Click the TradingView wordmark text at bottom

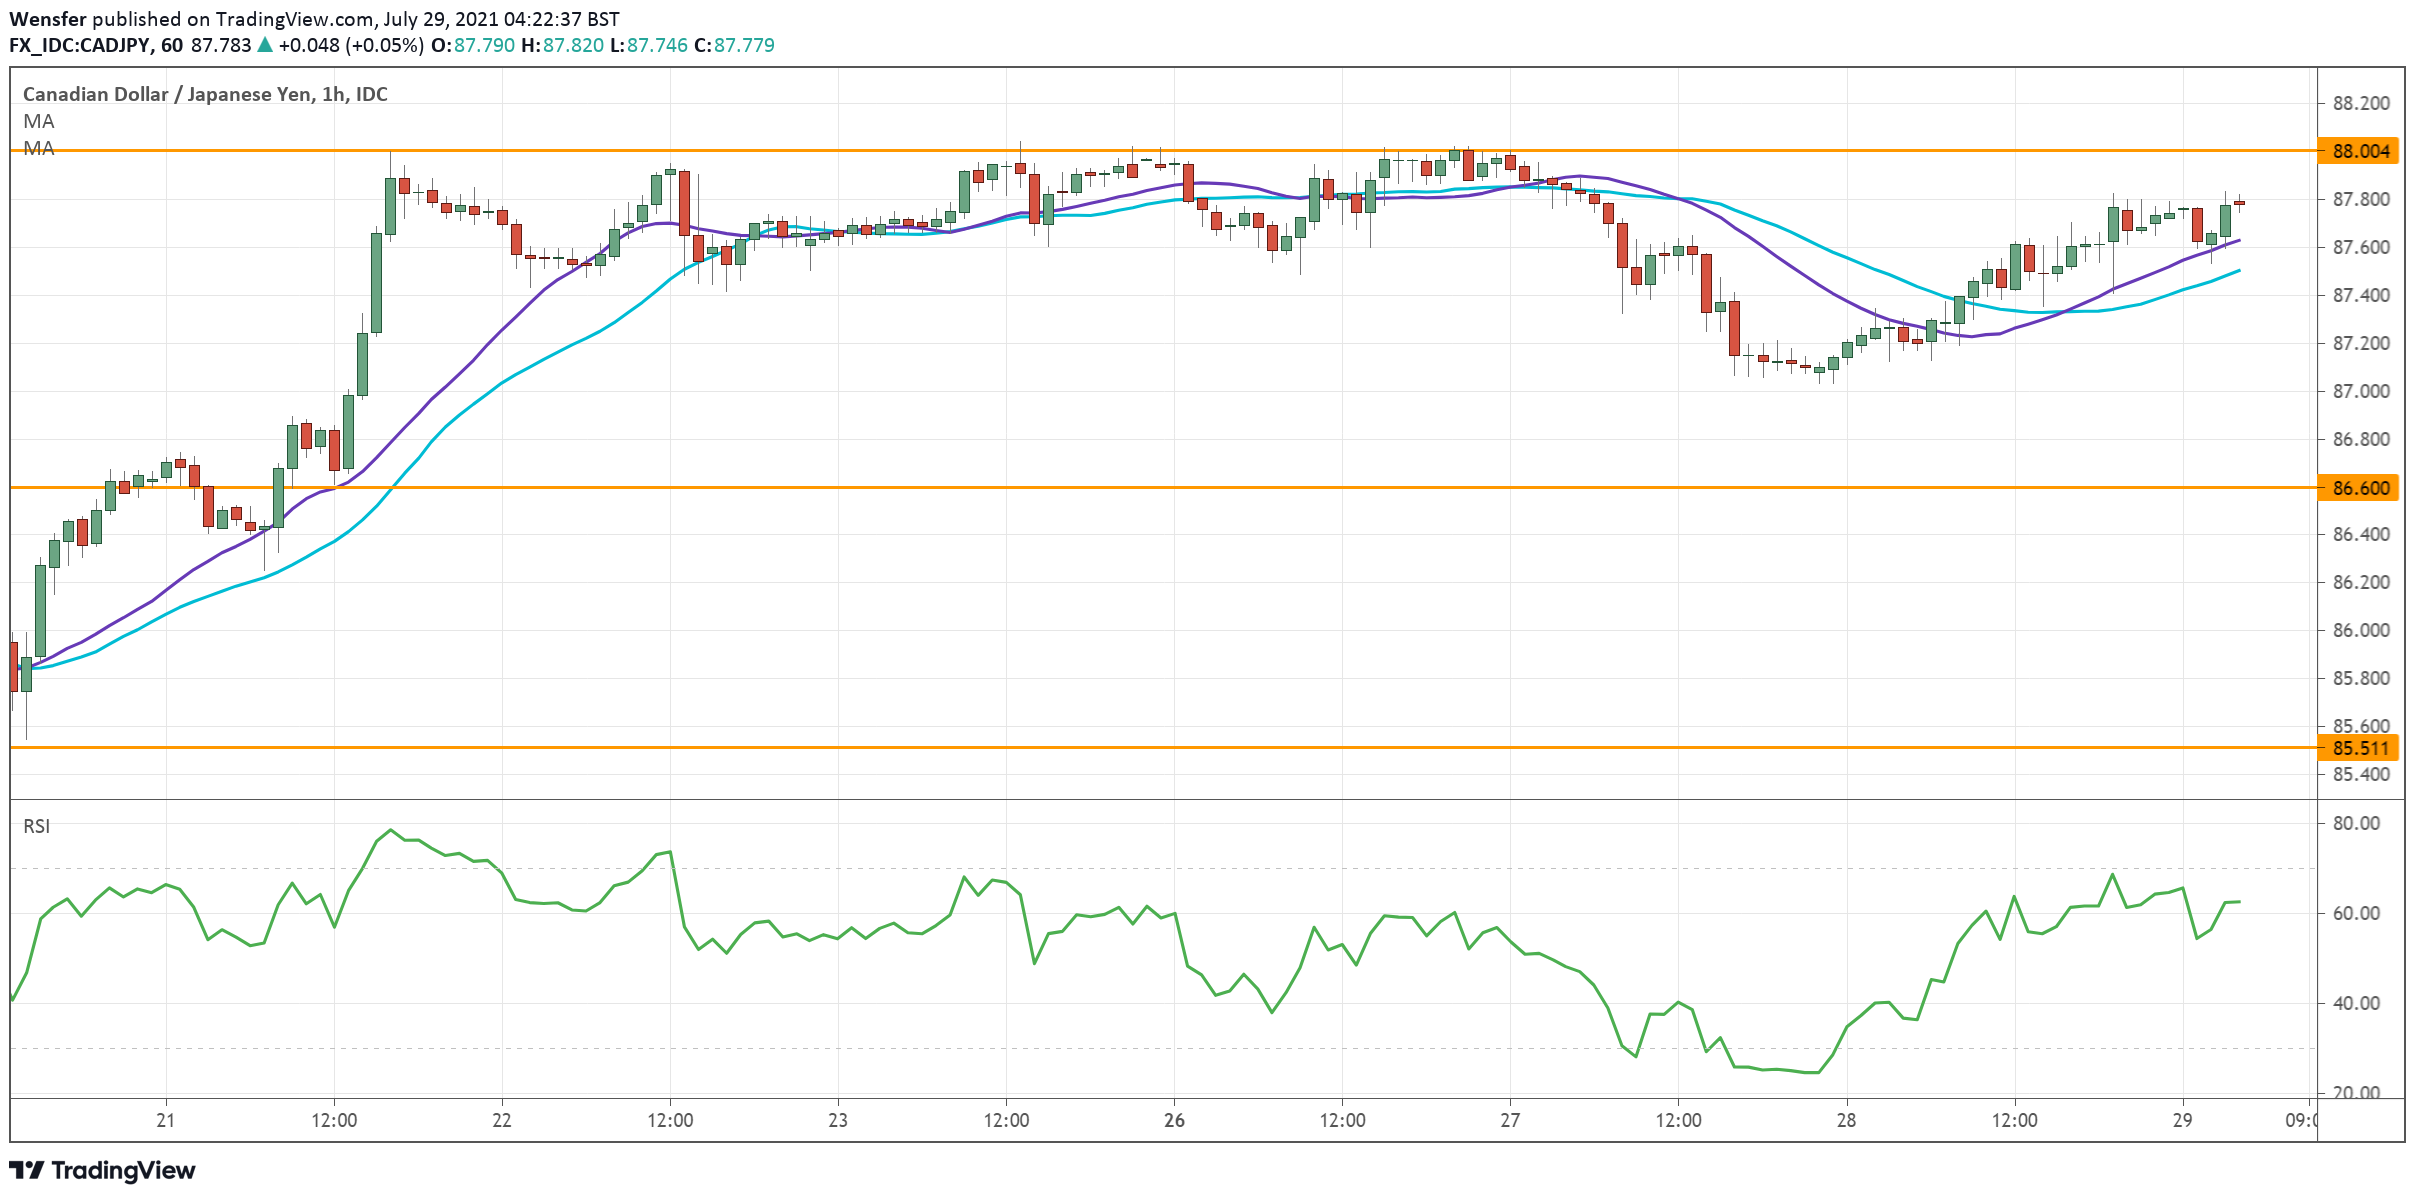point(123,1170)
